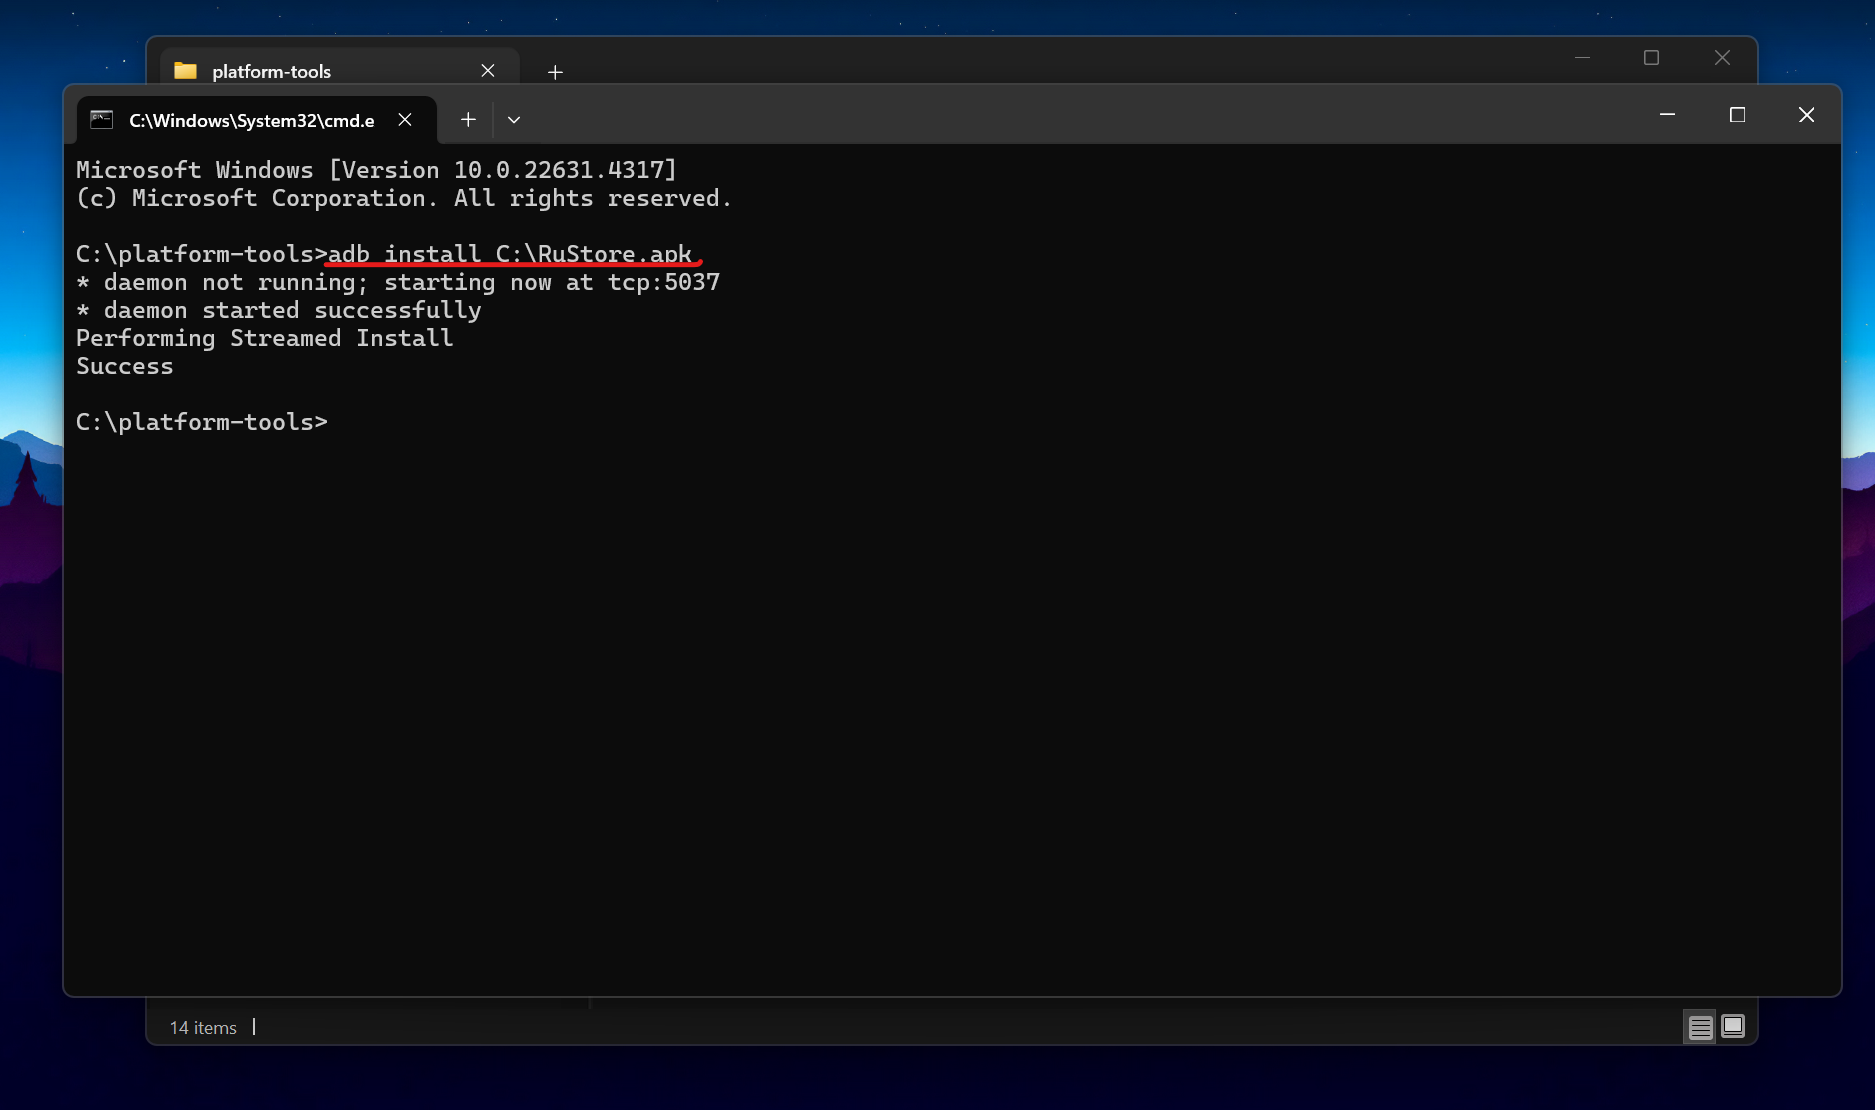
Task: Open a new terminal tab with plus
Action: (x=468, y=120)
